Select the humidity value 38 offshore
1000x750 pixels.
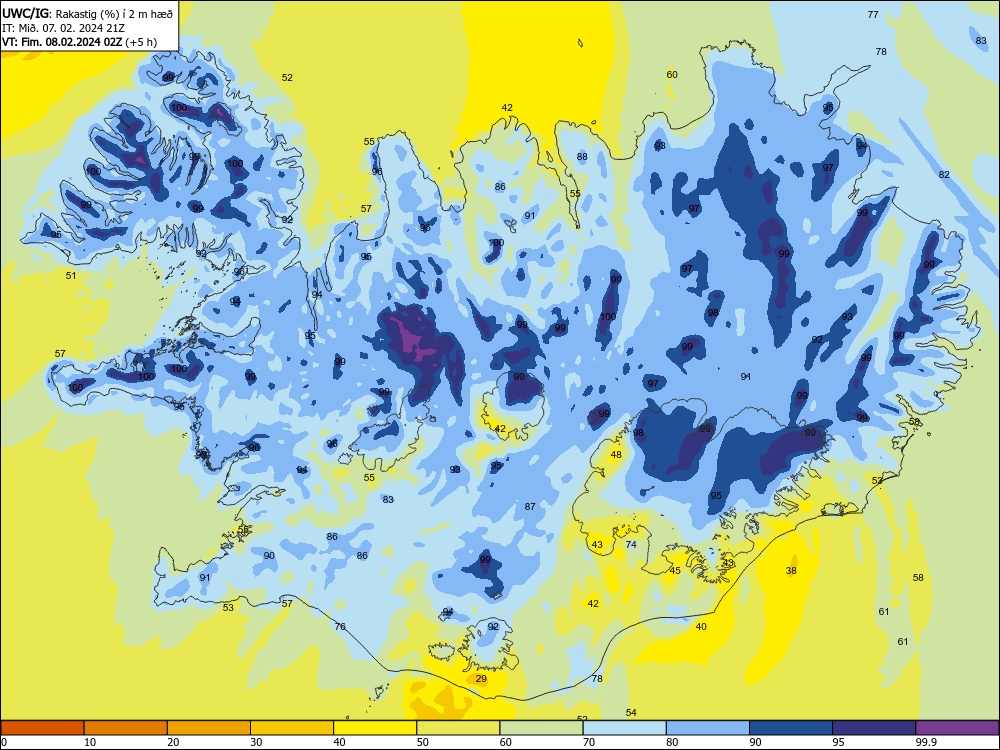click(x=791, y=571)
